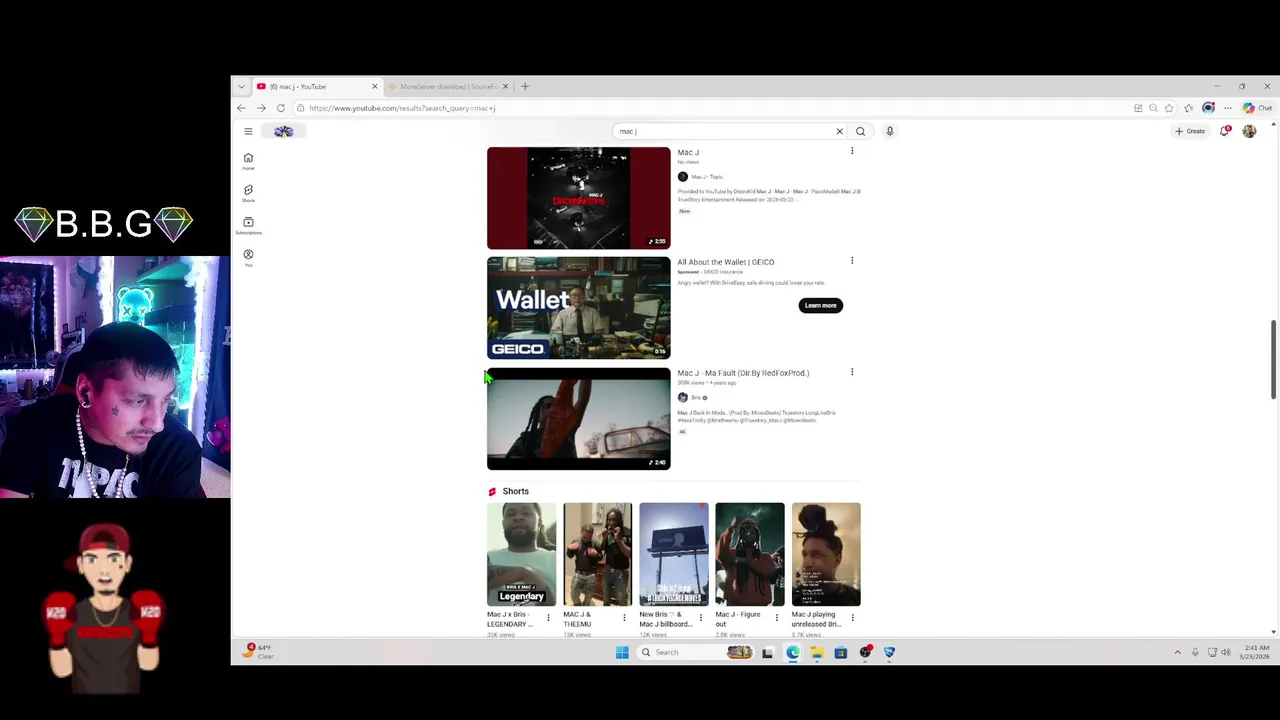Open the GEICO Wallet ad thumbnail
The height and width of the screenshot is (720, 1280).
click(x=578, y=308)
